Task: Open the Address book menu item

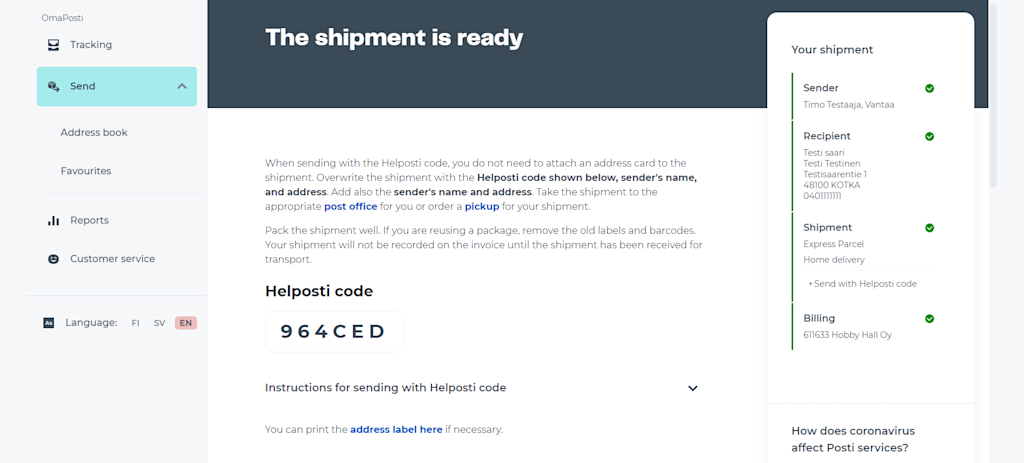Action: (94, 133)
